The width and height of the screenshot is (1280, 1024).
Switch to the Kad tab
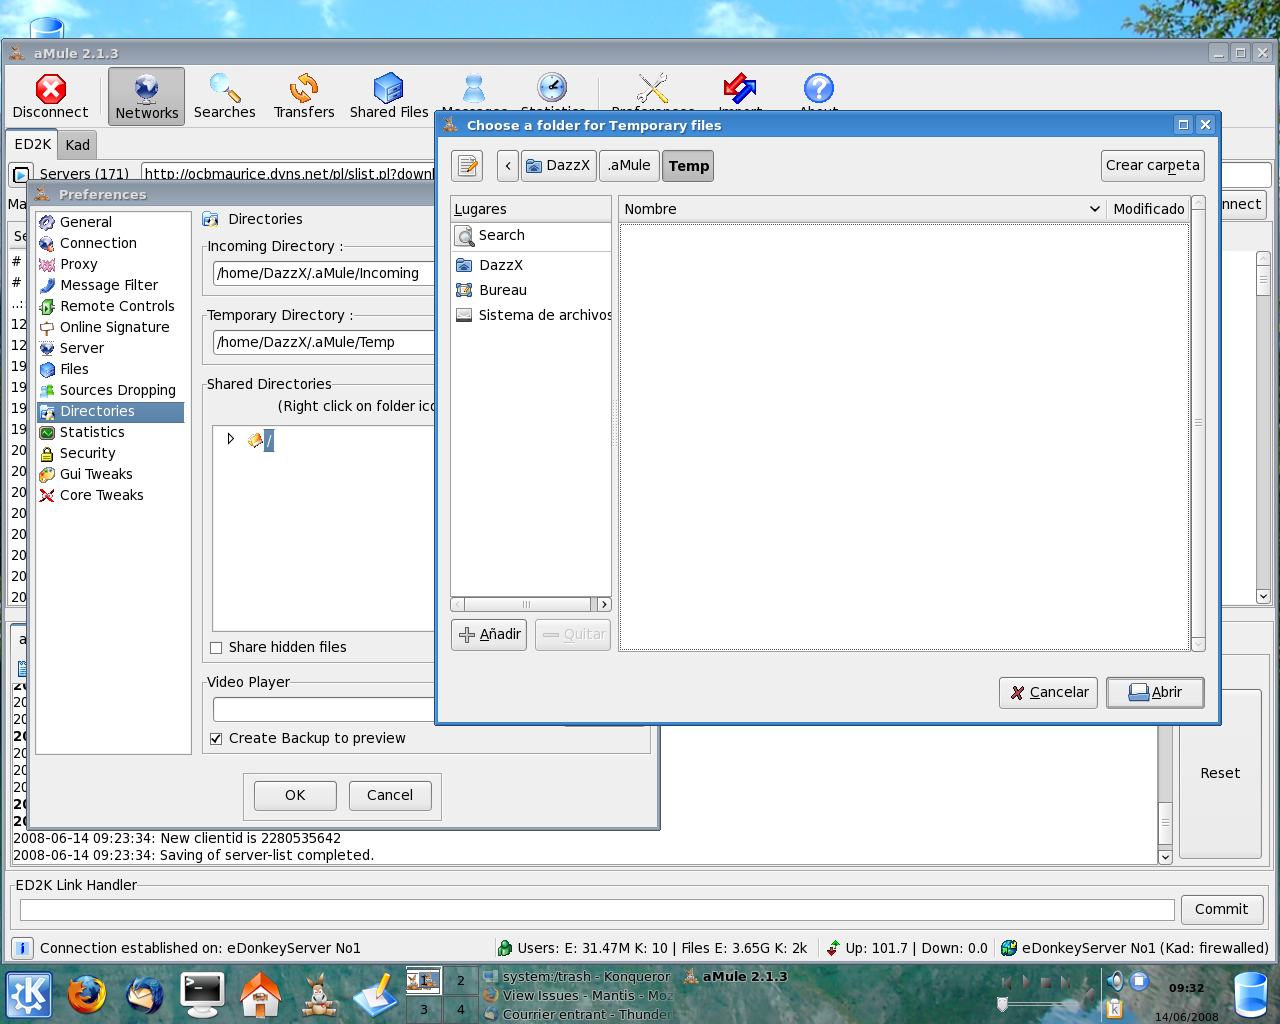[77, 145]
